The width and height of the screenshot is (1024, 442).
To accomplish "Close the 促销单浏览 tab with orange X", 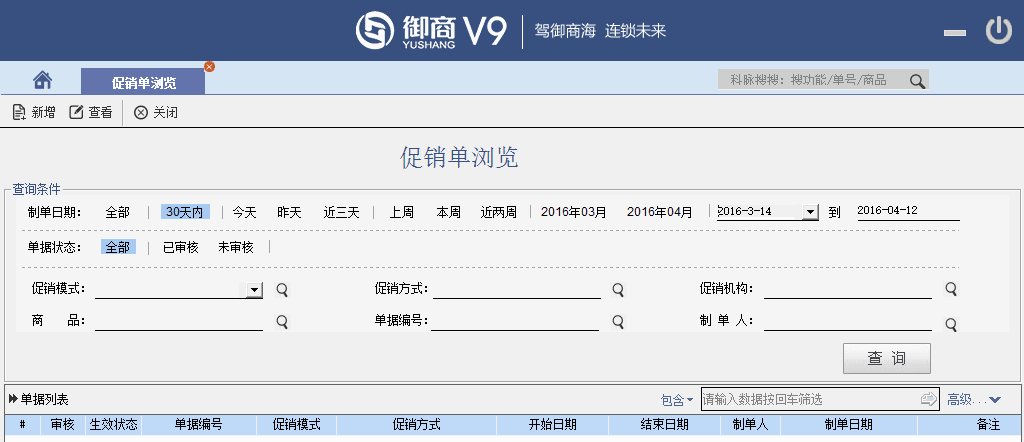I will click(209, 67).
